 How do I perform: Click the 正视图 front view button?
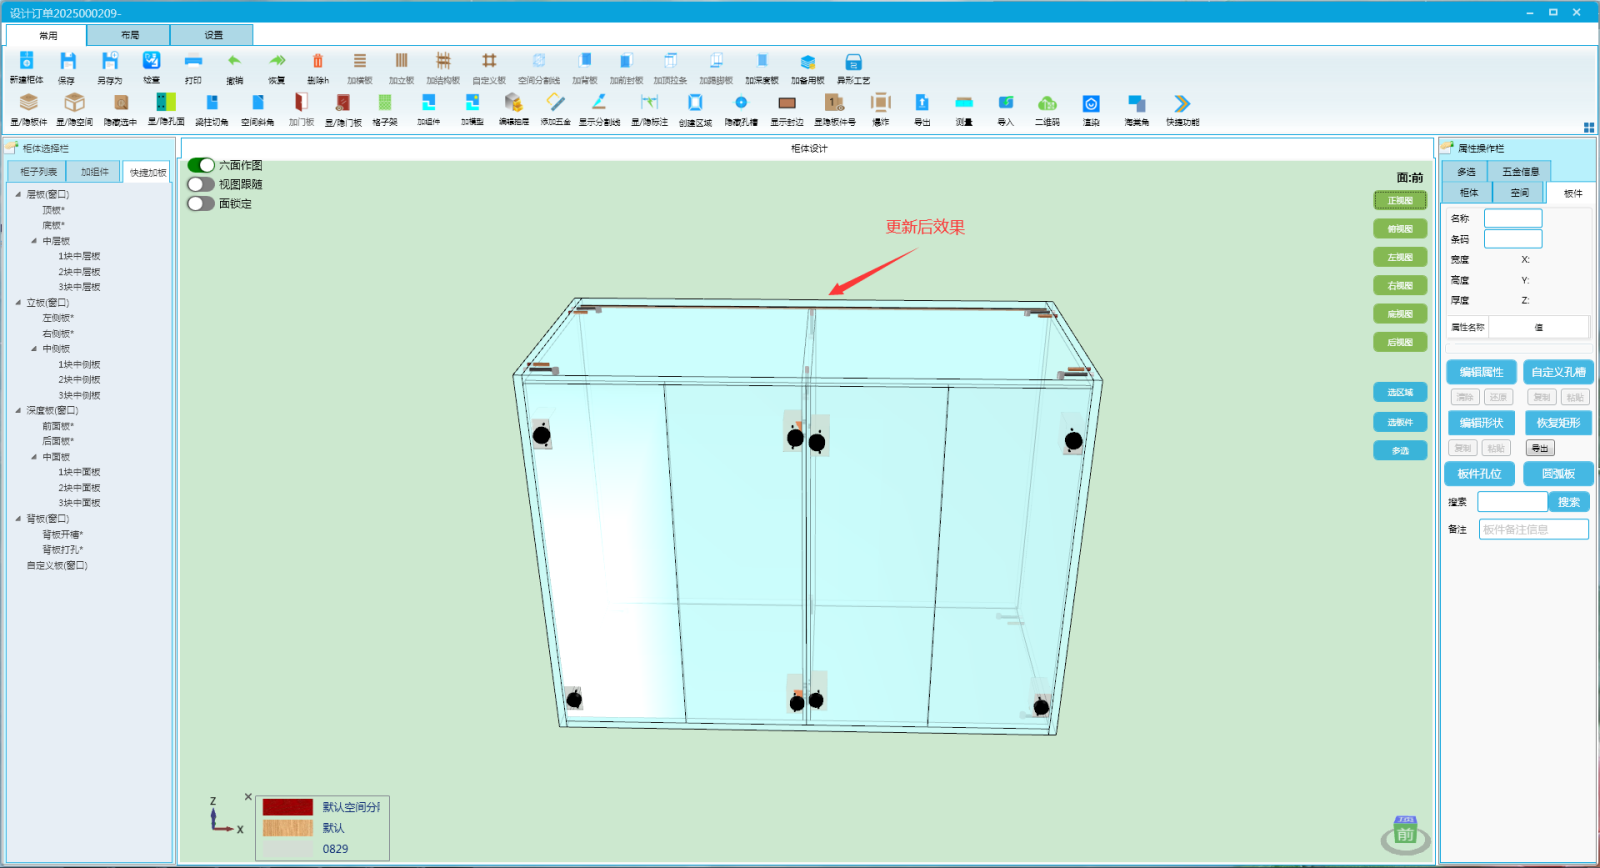[x=1400, y=201]
